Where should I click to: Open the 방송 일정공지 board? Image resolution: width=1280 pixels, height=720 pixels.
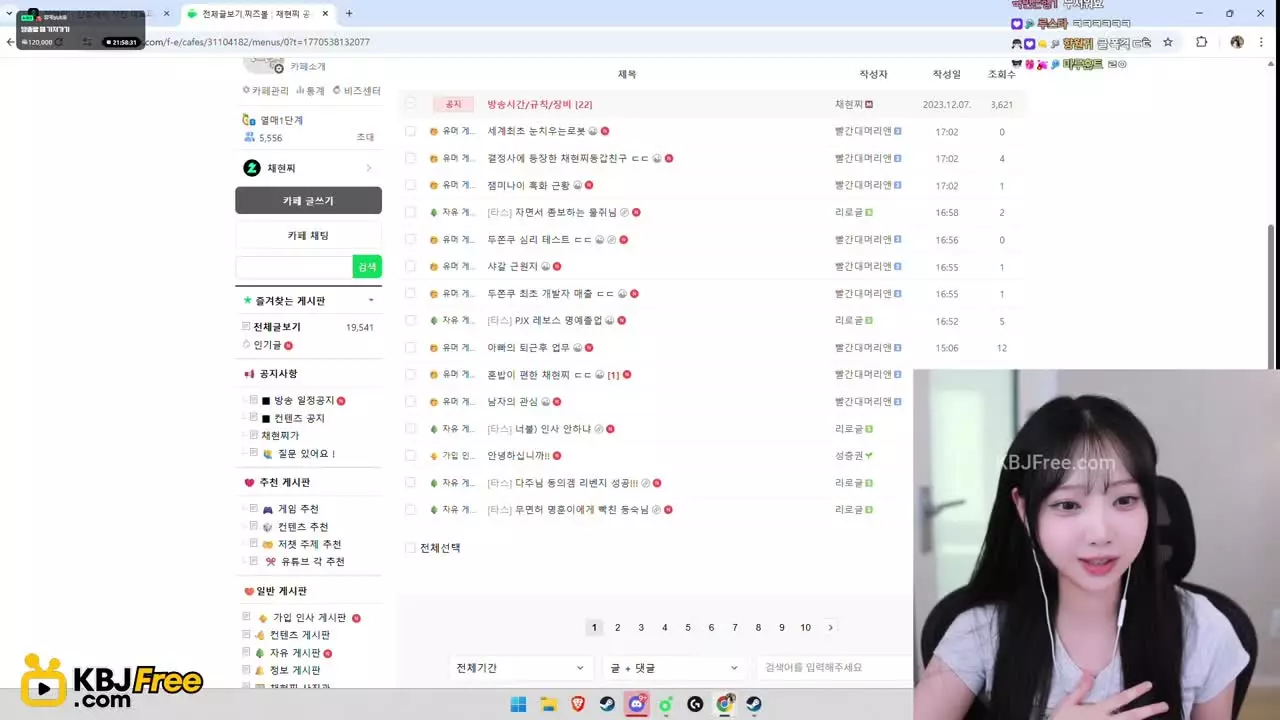pyautogui.click(x=304, y=400)
